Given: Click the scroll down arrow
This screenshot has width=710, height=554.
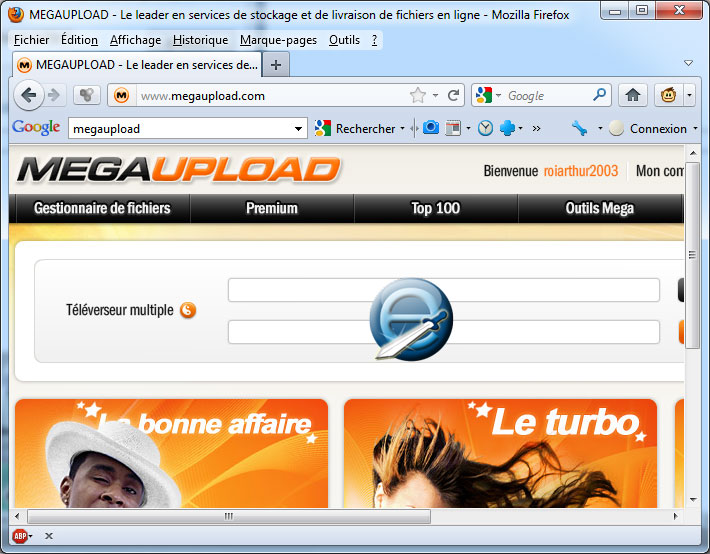Looking at the screenshot, I should [x=693, y=500].
